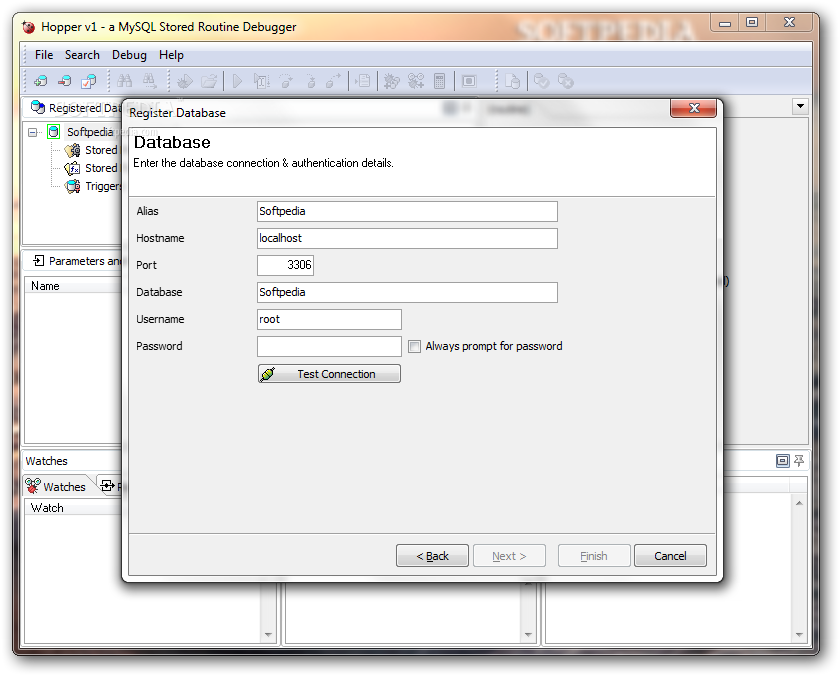
Task: Click the show execution point icon
Action: coord(363,81)
